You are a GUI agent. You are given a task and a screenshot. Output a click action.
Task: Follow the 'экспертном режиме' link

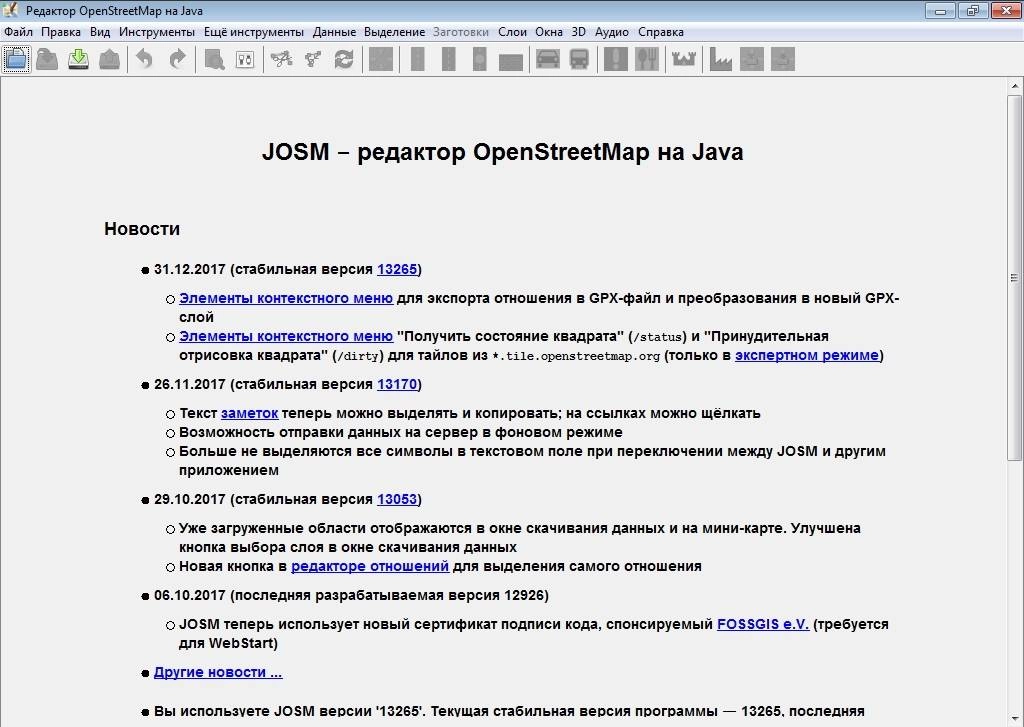click(807, 355)
